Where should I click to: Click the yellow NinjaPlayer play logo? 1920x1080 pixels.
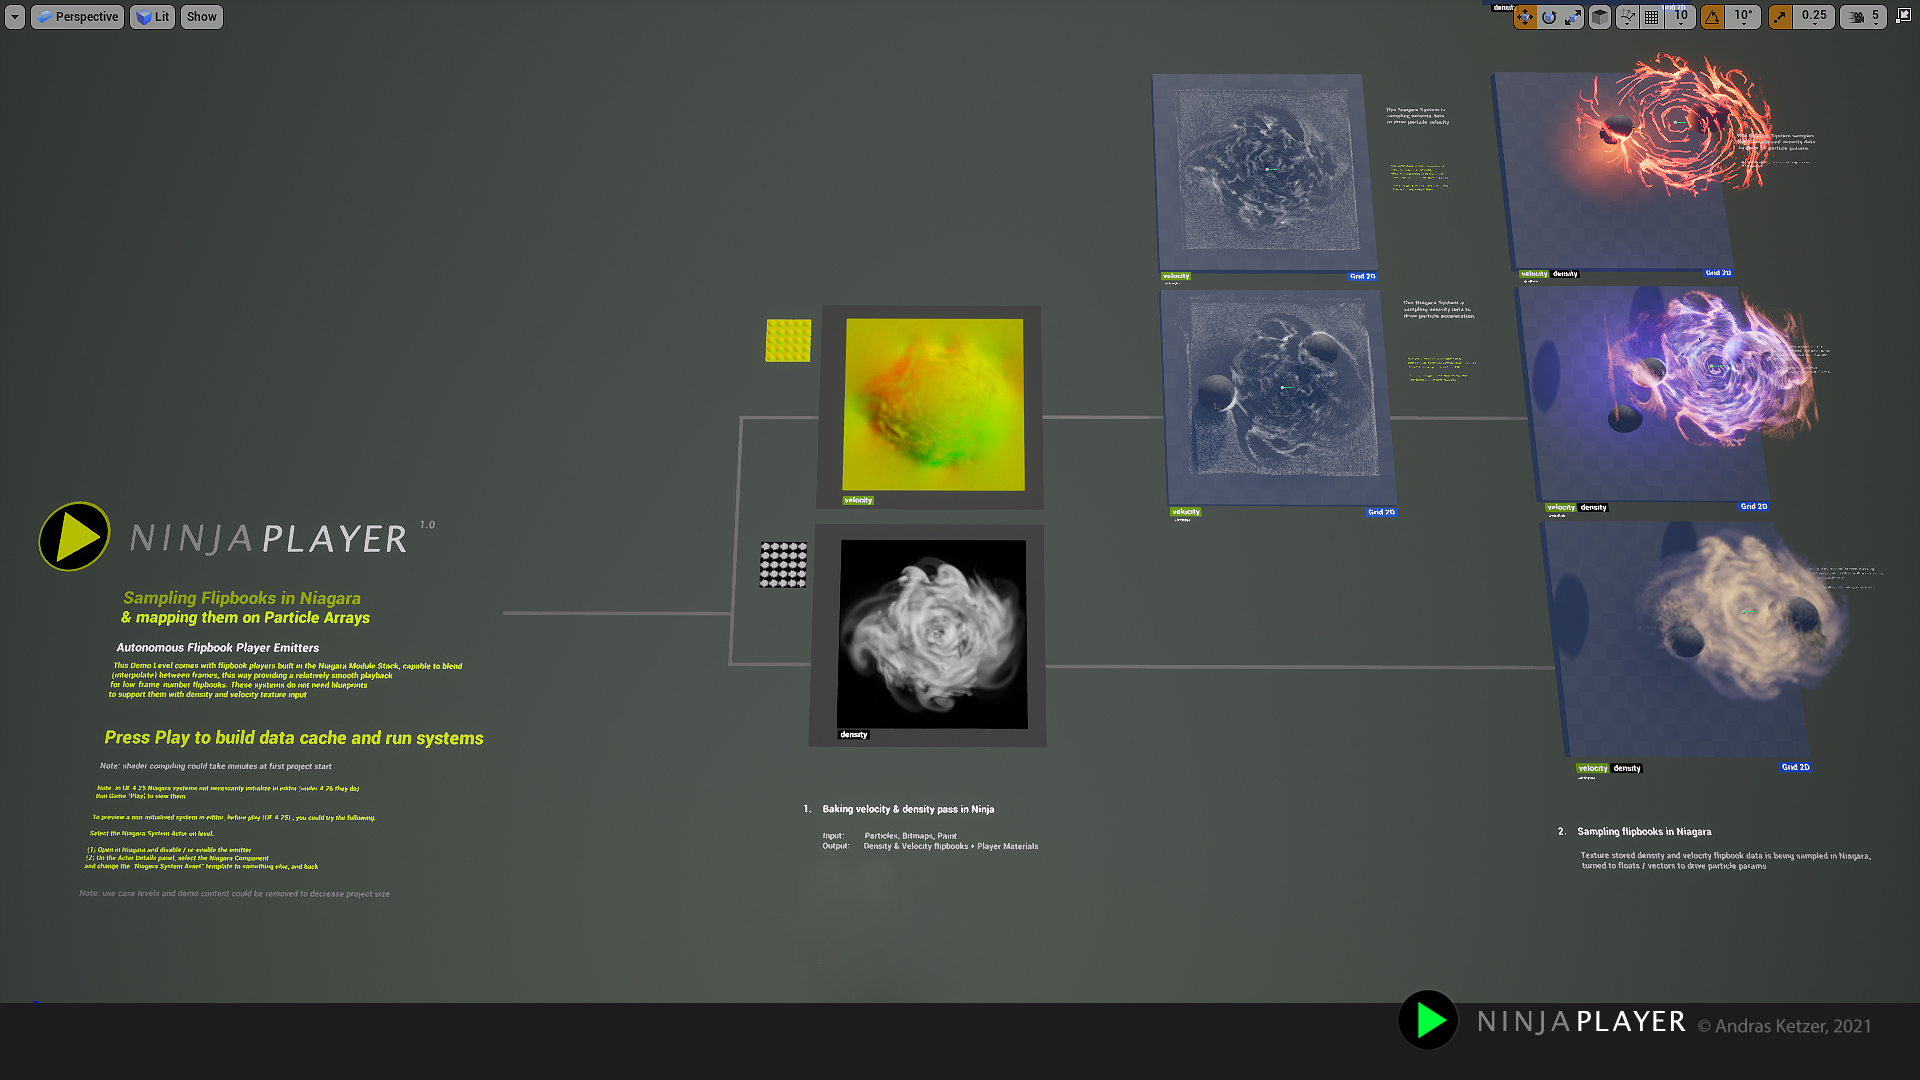tap(75, 536)
